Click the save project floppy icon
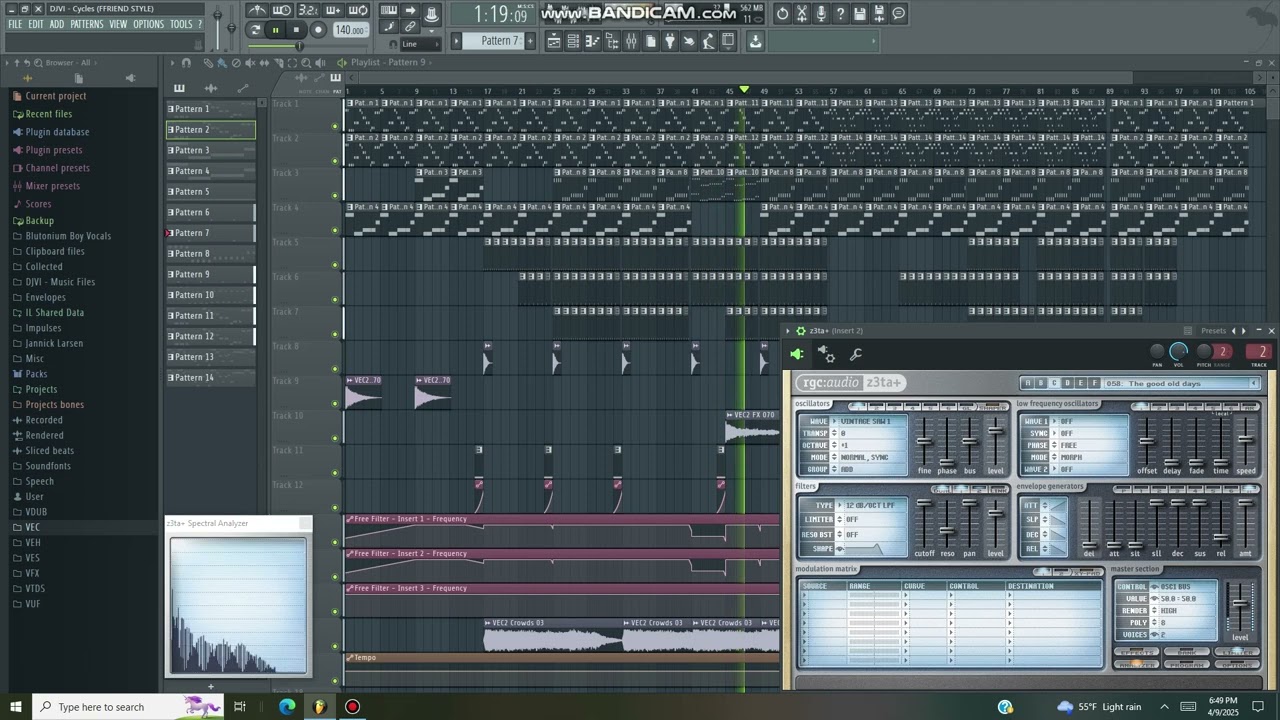The image size is (1280, 720). (x=860, y=13)
